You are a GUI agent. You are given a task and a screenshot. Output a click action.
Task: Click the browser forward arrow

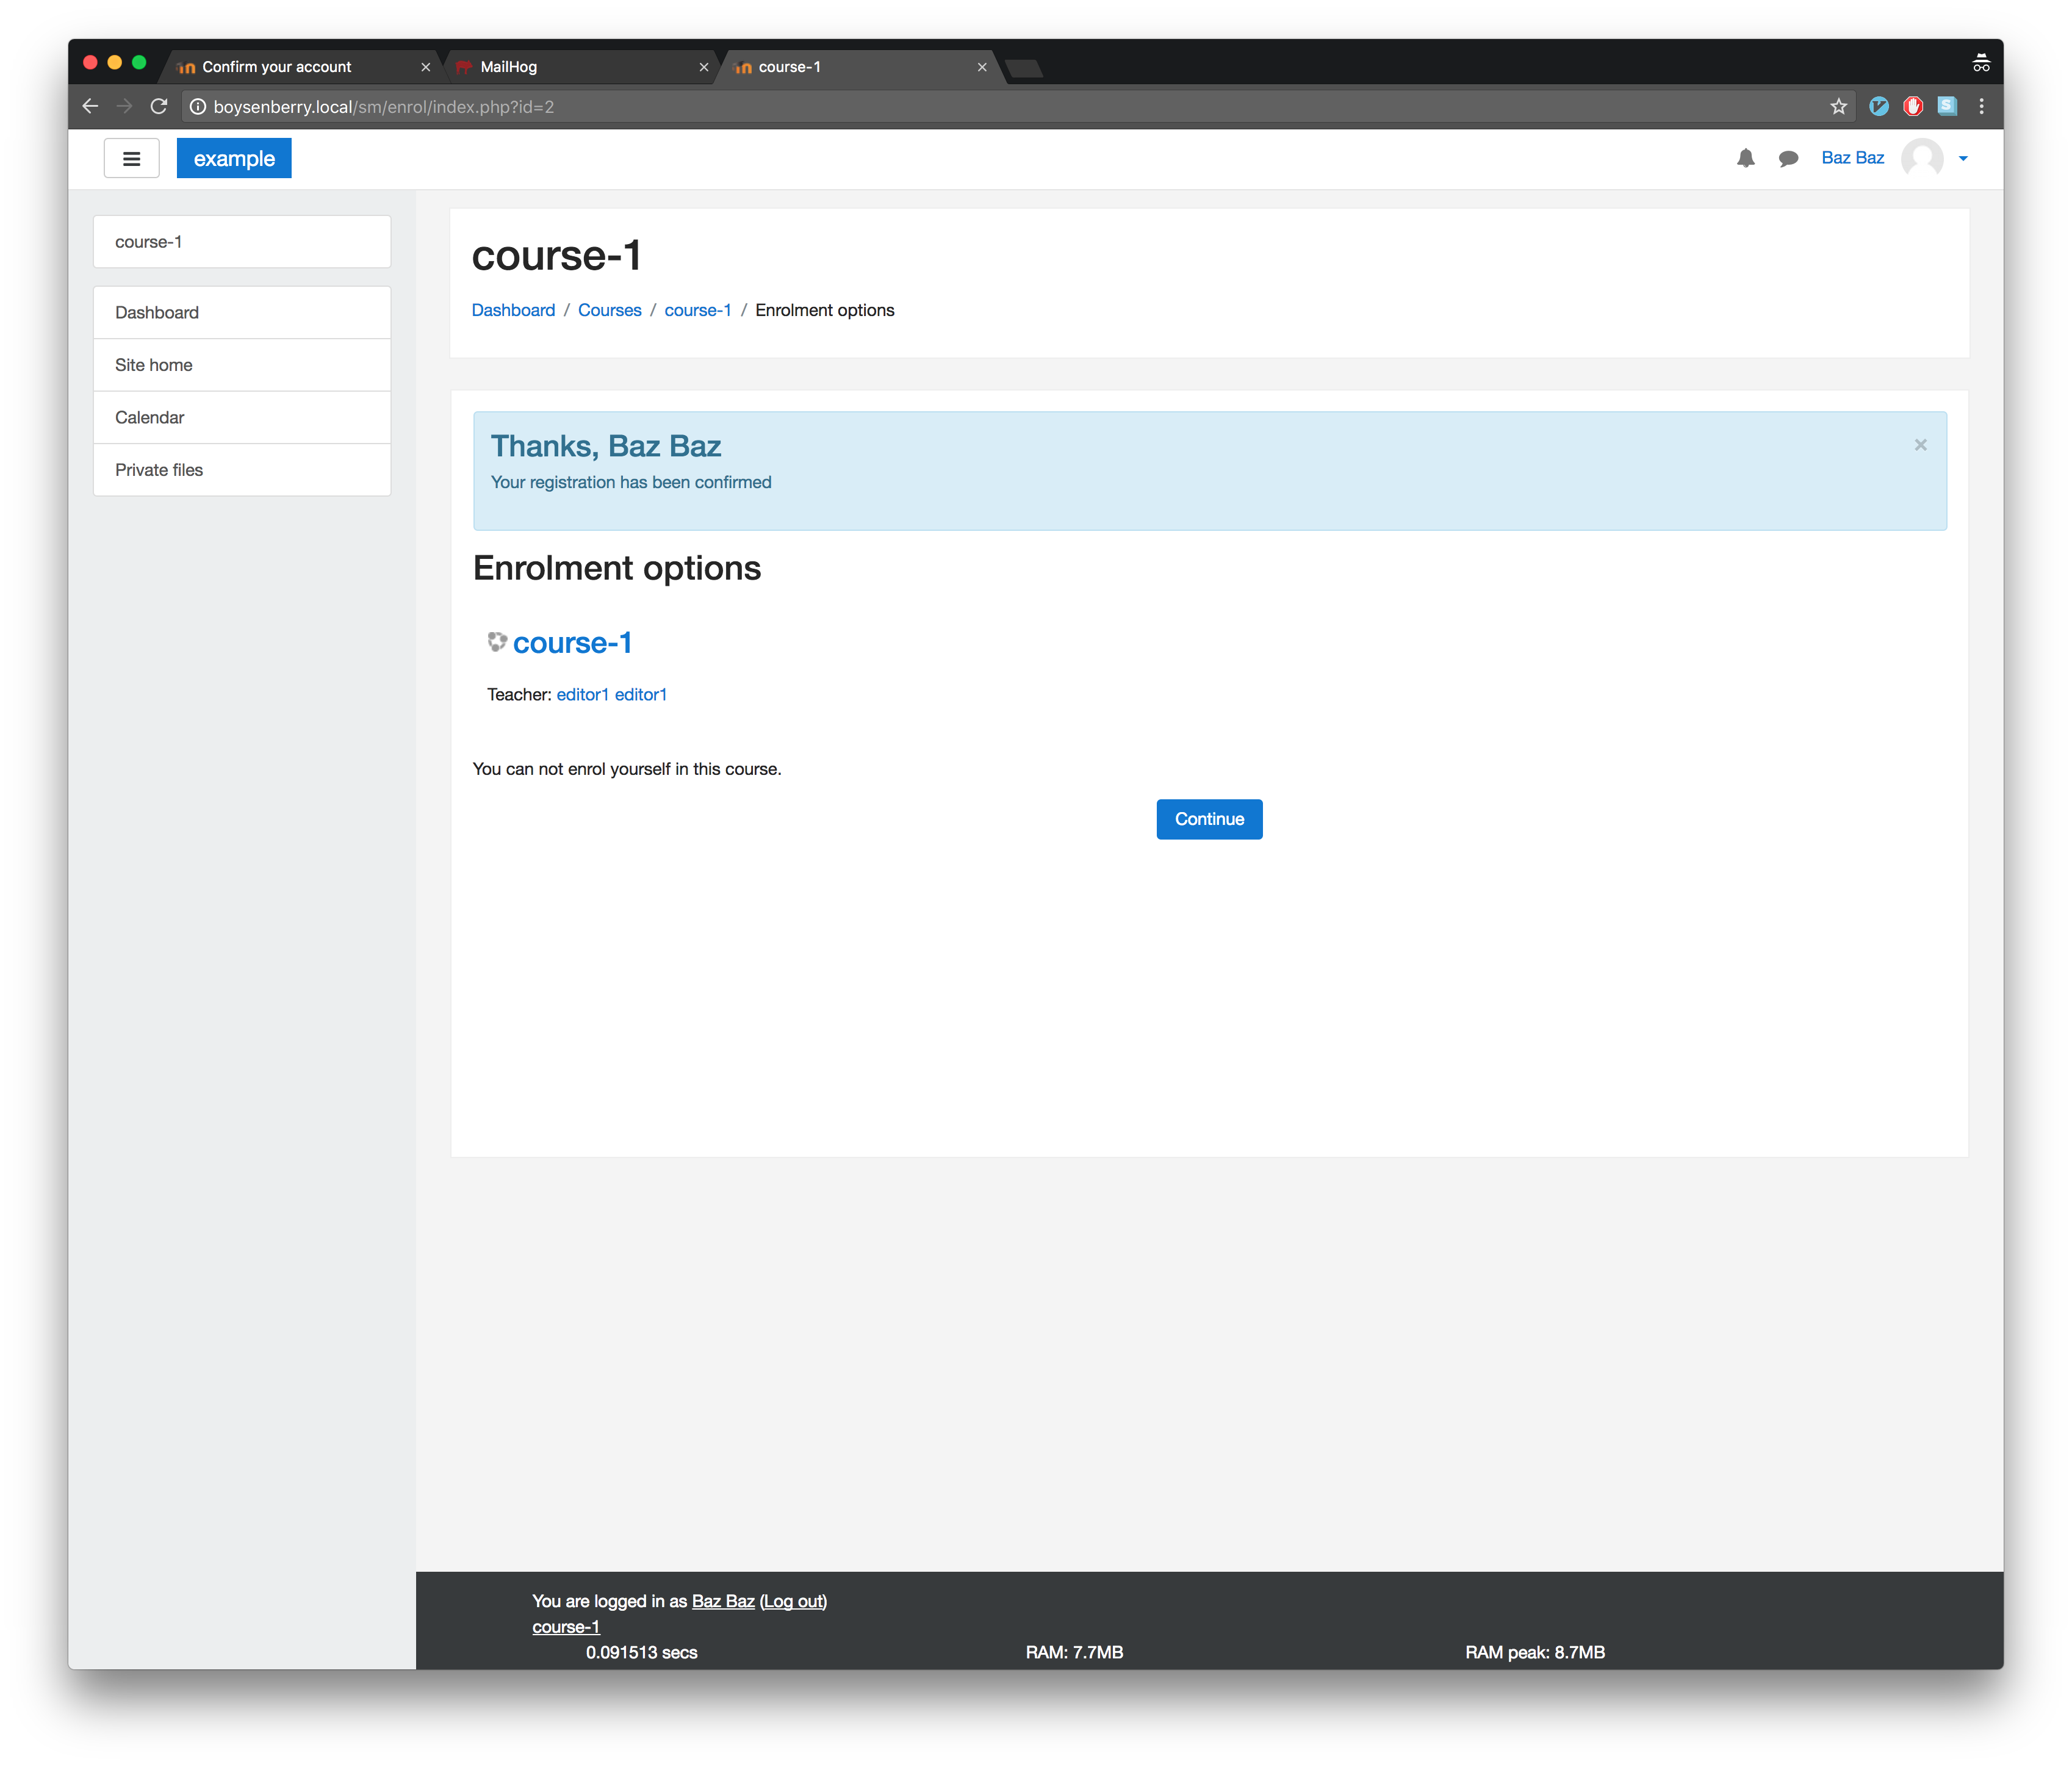[x=124, y=106]
